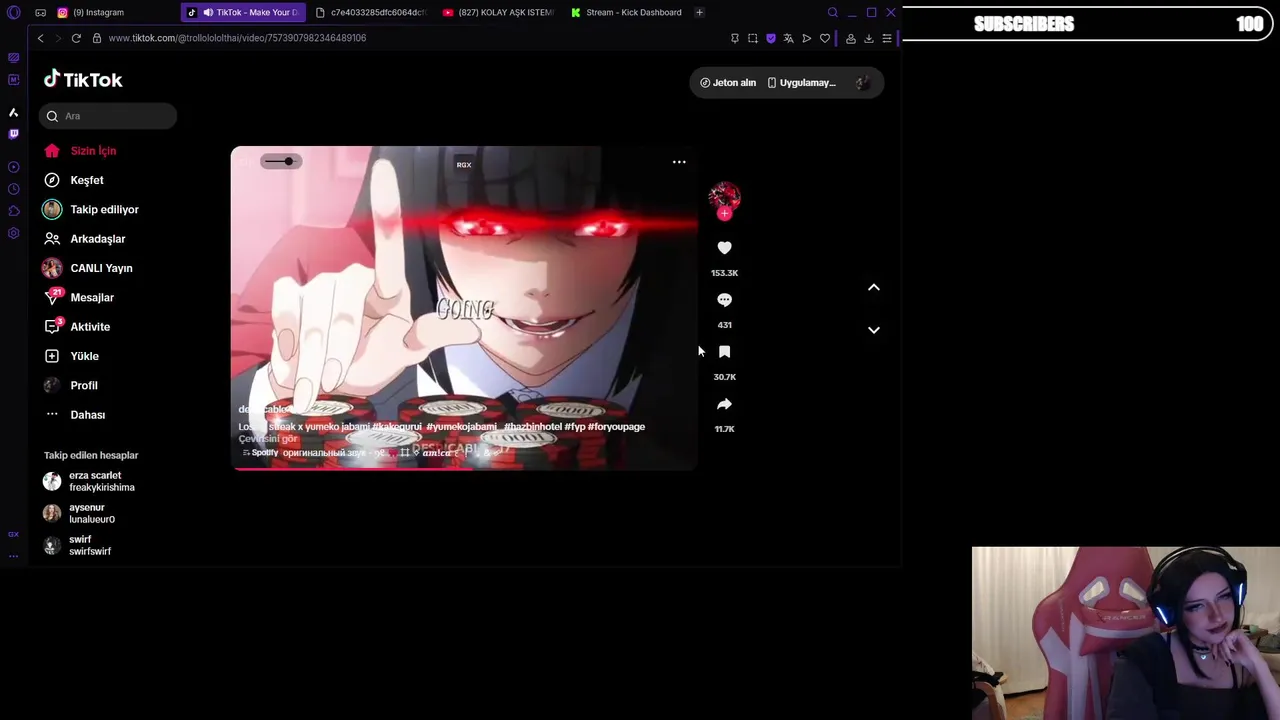Open settings gear in Opera sidebar
Viewport: 1280px width, 720px height.
(x=13, y=233)
